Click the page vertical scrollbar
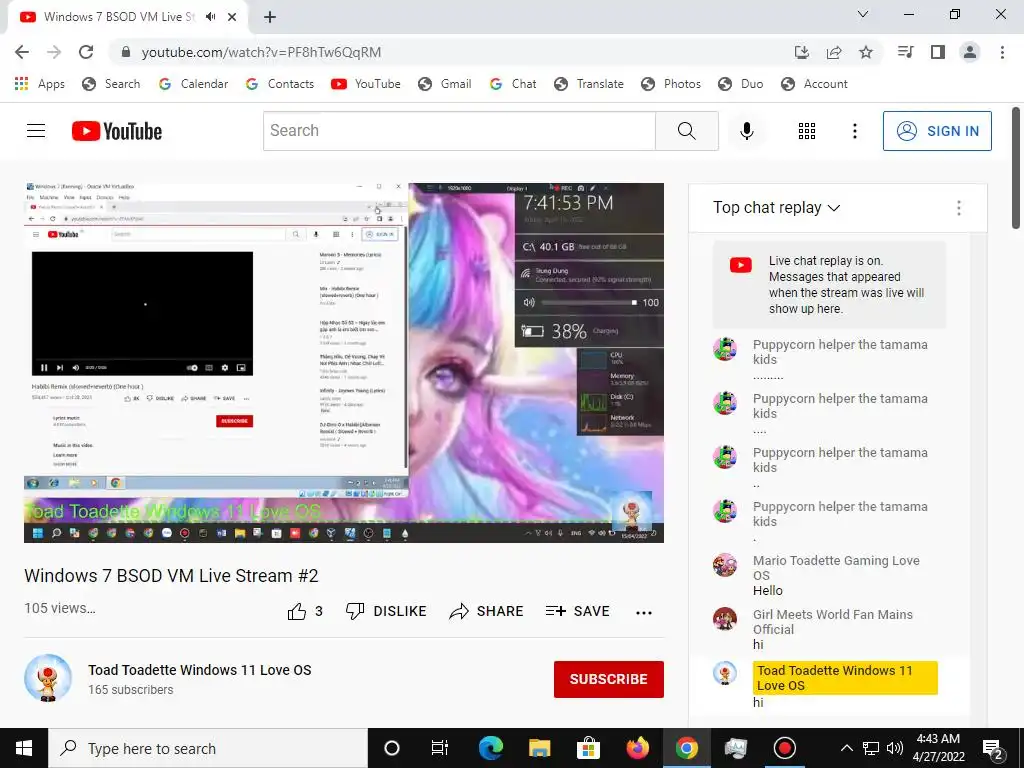 (1016, 168)
